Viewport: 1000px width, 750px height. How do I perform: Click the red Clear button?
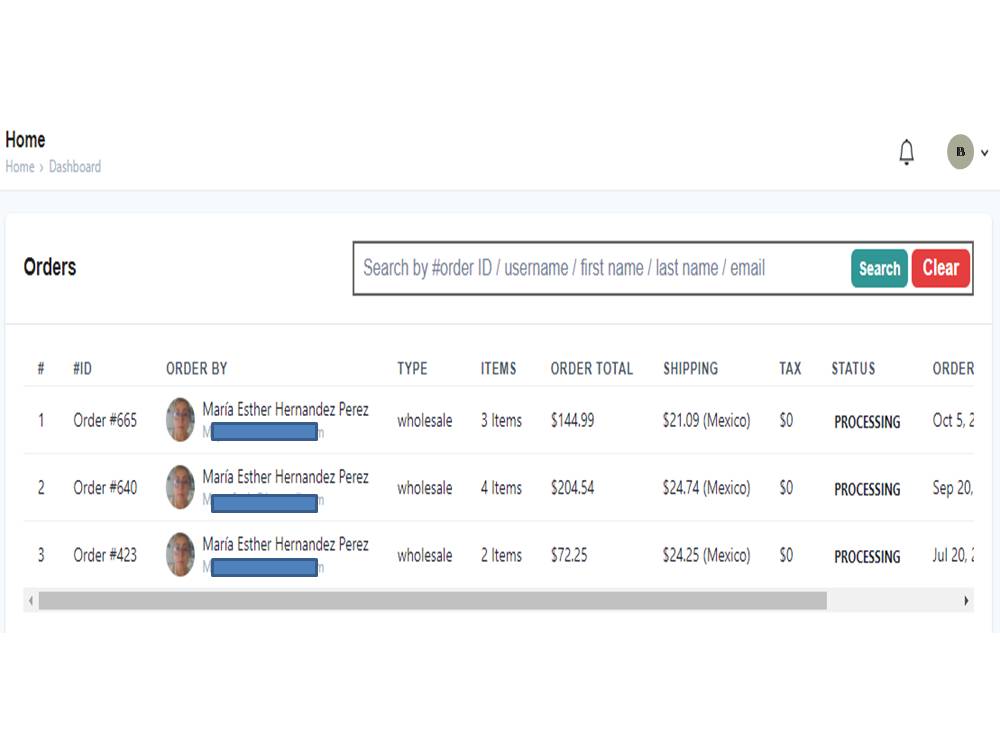point(941,268)
